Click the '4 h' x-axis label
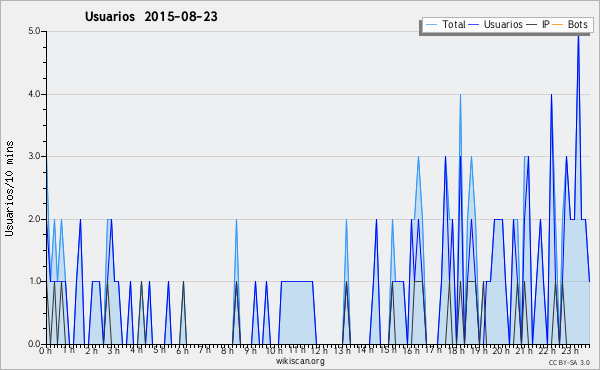Image resolution: width=600 pixels, height=370 pixels. click(136, 350)
